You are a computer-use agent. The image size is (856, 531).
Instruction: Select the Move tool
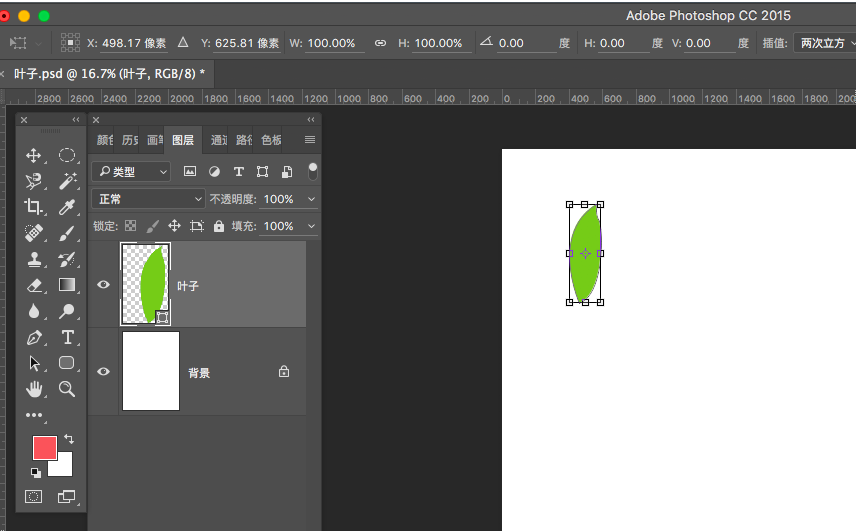(34, 156)
